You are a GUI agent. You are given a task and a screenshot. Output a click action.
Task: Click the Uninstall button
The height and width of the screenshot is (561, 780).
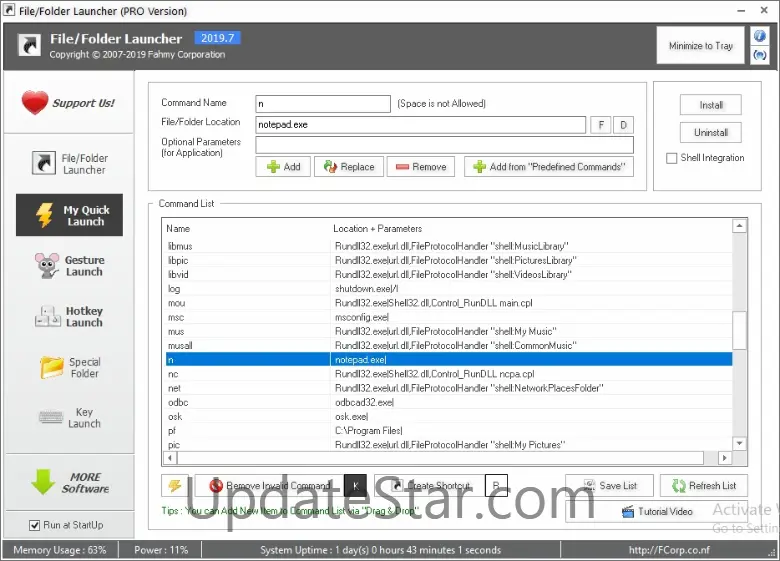coord(710,132)
